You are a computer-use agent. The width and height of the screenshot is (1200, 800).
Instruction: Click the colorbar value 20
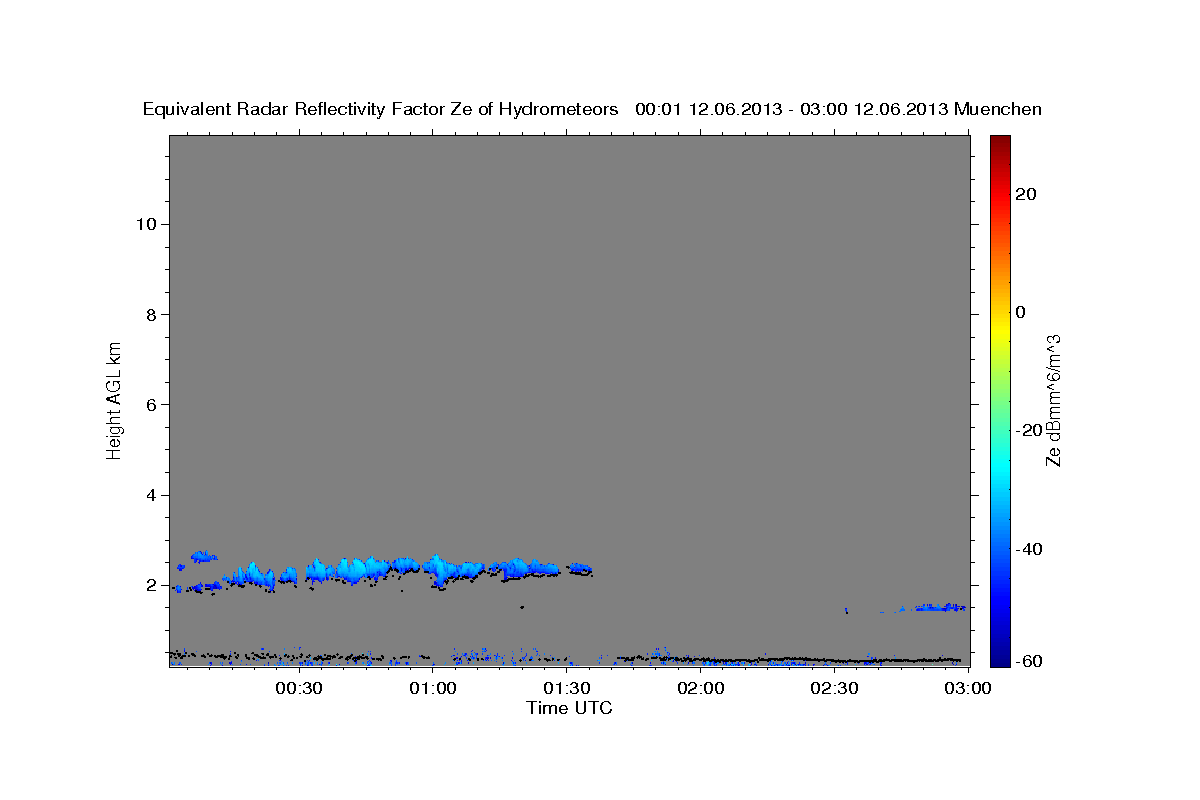pyautogui.click(x=1026, y=194)
